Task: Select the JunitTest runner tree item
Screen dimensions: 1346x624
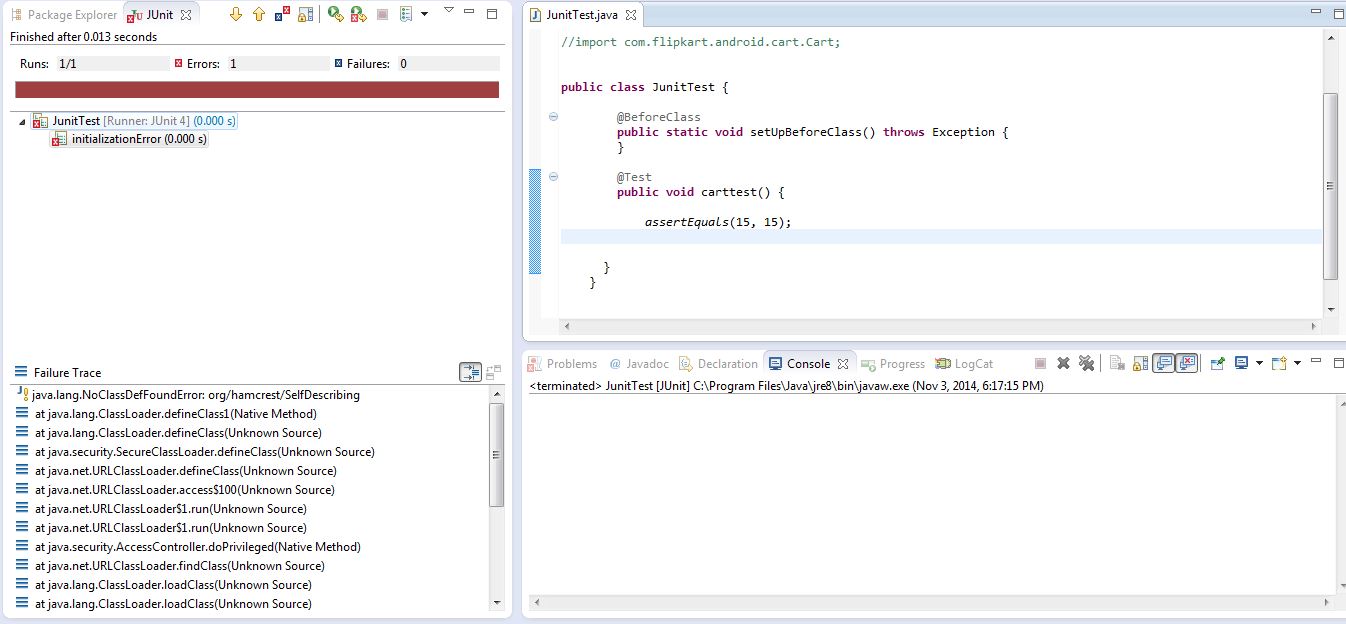Action: pyautogui.click(x=134, y=121)
